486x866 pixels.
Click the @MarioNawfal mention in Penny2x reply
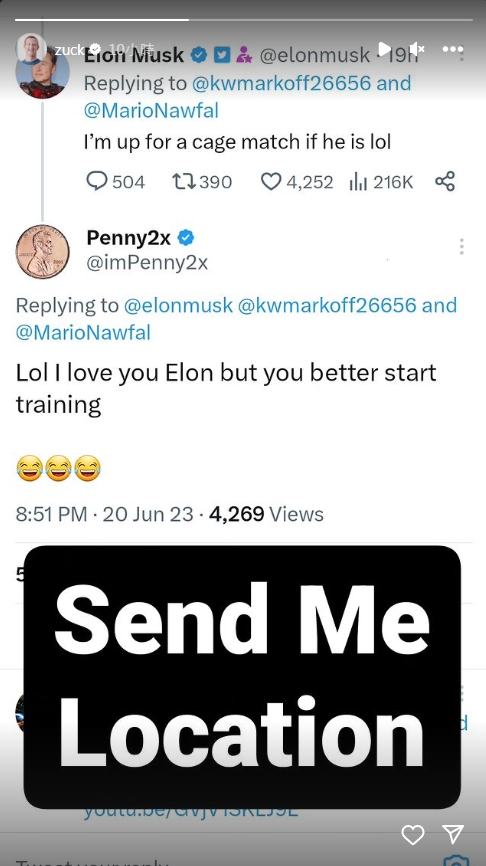click(x=83, y=332)
